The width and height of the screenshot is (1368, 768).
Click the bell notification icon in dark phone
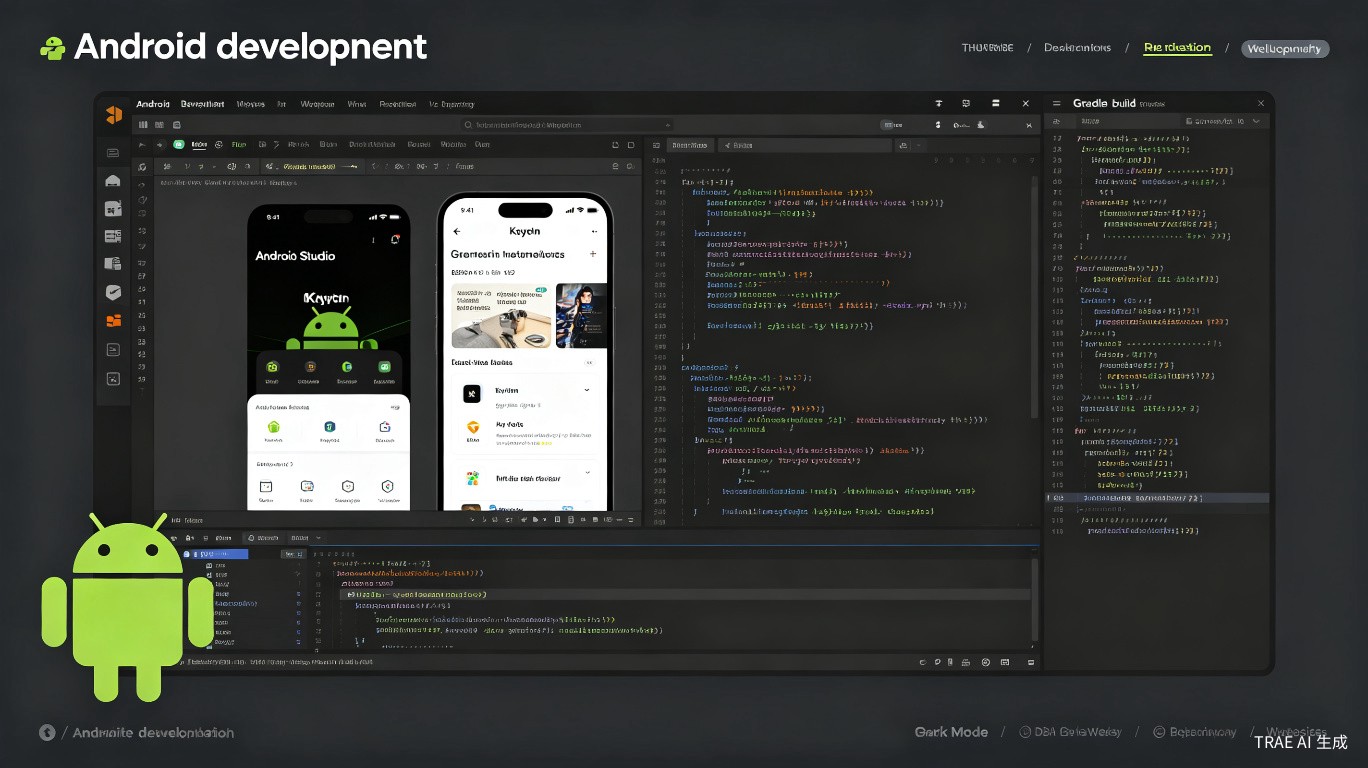click(x=396, y=239)
